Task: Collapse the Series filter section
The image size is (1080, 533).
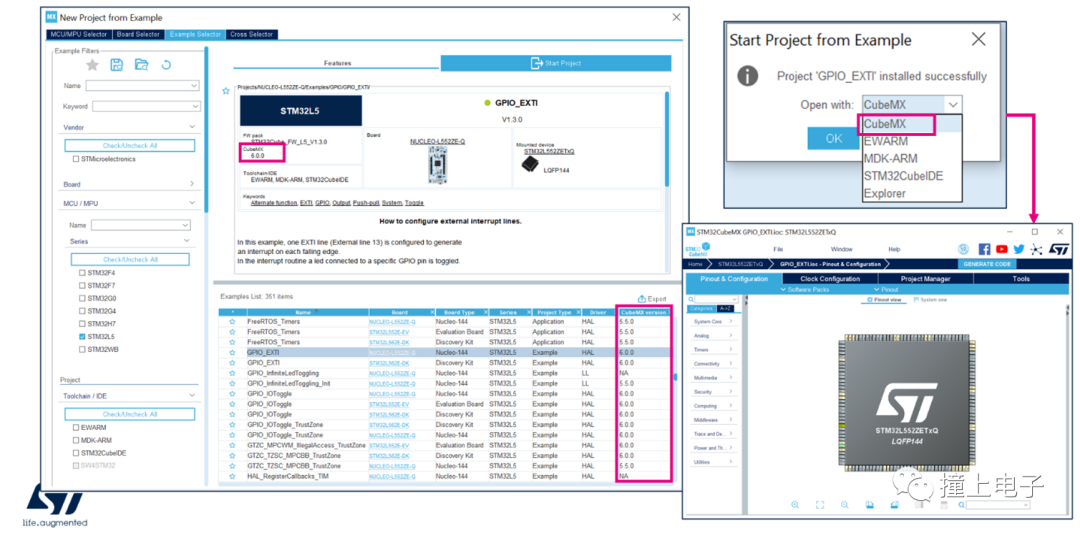Action: tap(186, 241)
